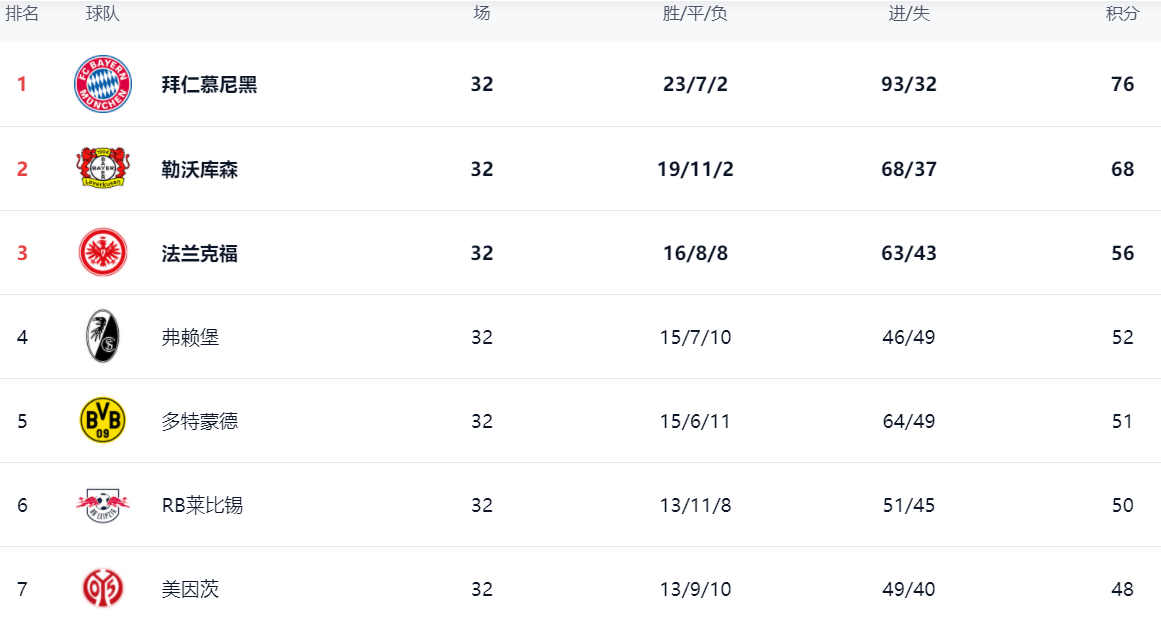Open the 法兰克福 team link

pos(200,253)
